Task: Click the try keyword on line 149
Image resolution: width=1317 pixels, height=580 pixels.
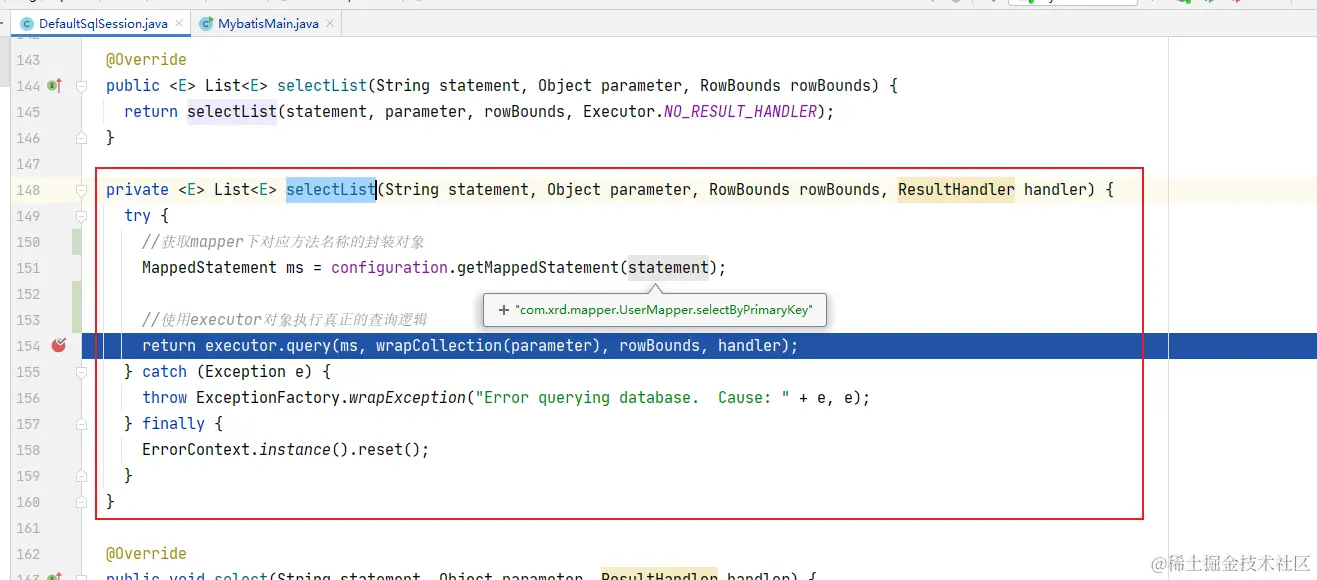Action: 138,216
